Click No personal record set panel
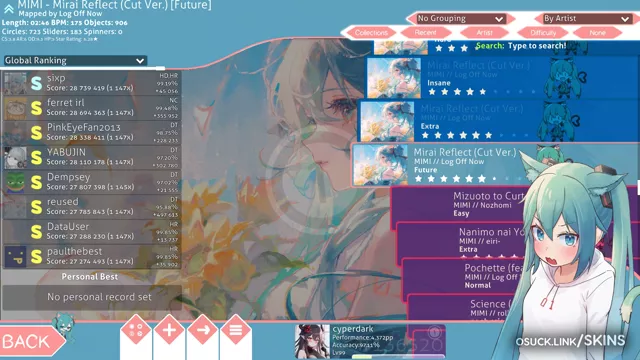Image resolution: width=640 pixels, height=360 pixels. point(92,297)
